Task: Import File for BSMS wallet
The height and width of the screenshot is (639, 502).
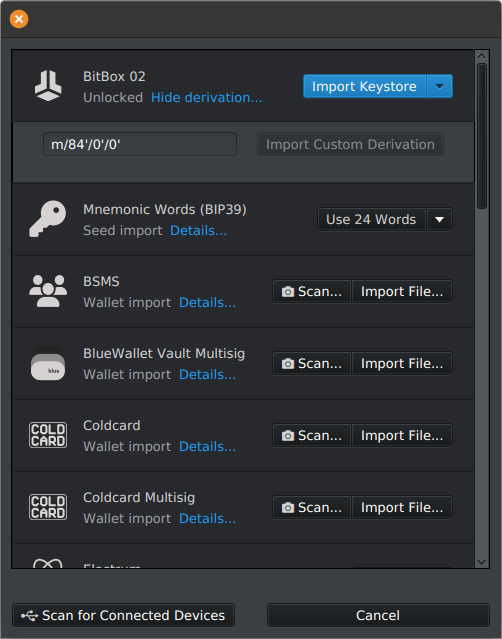Action: (402, 291)
